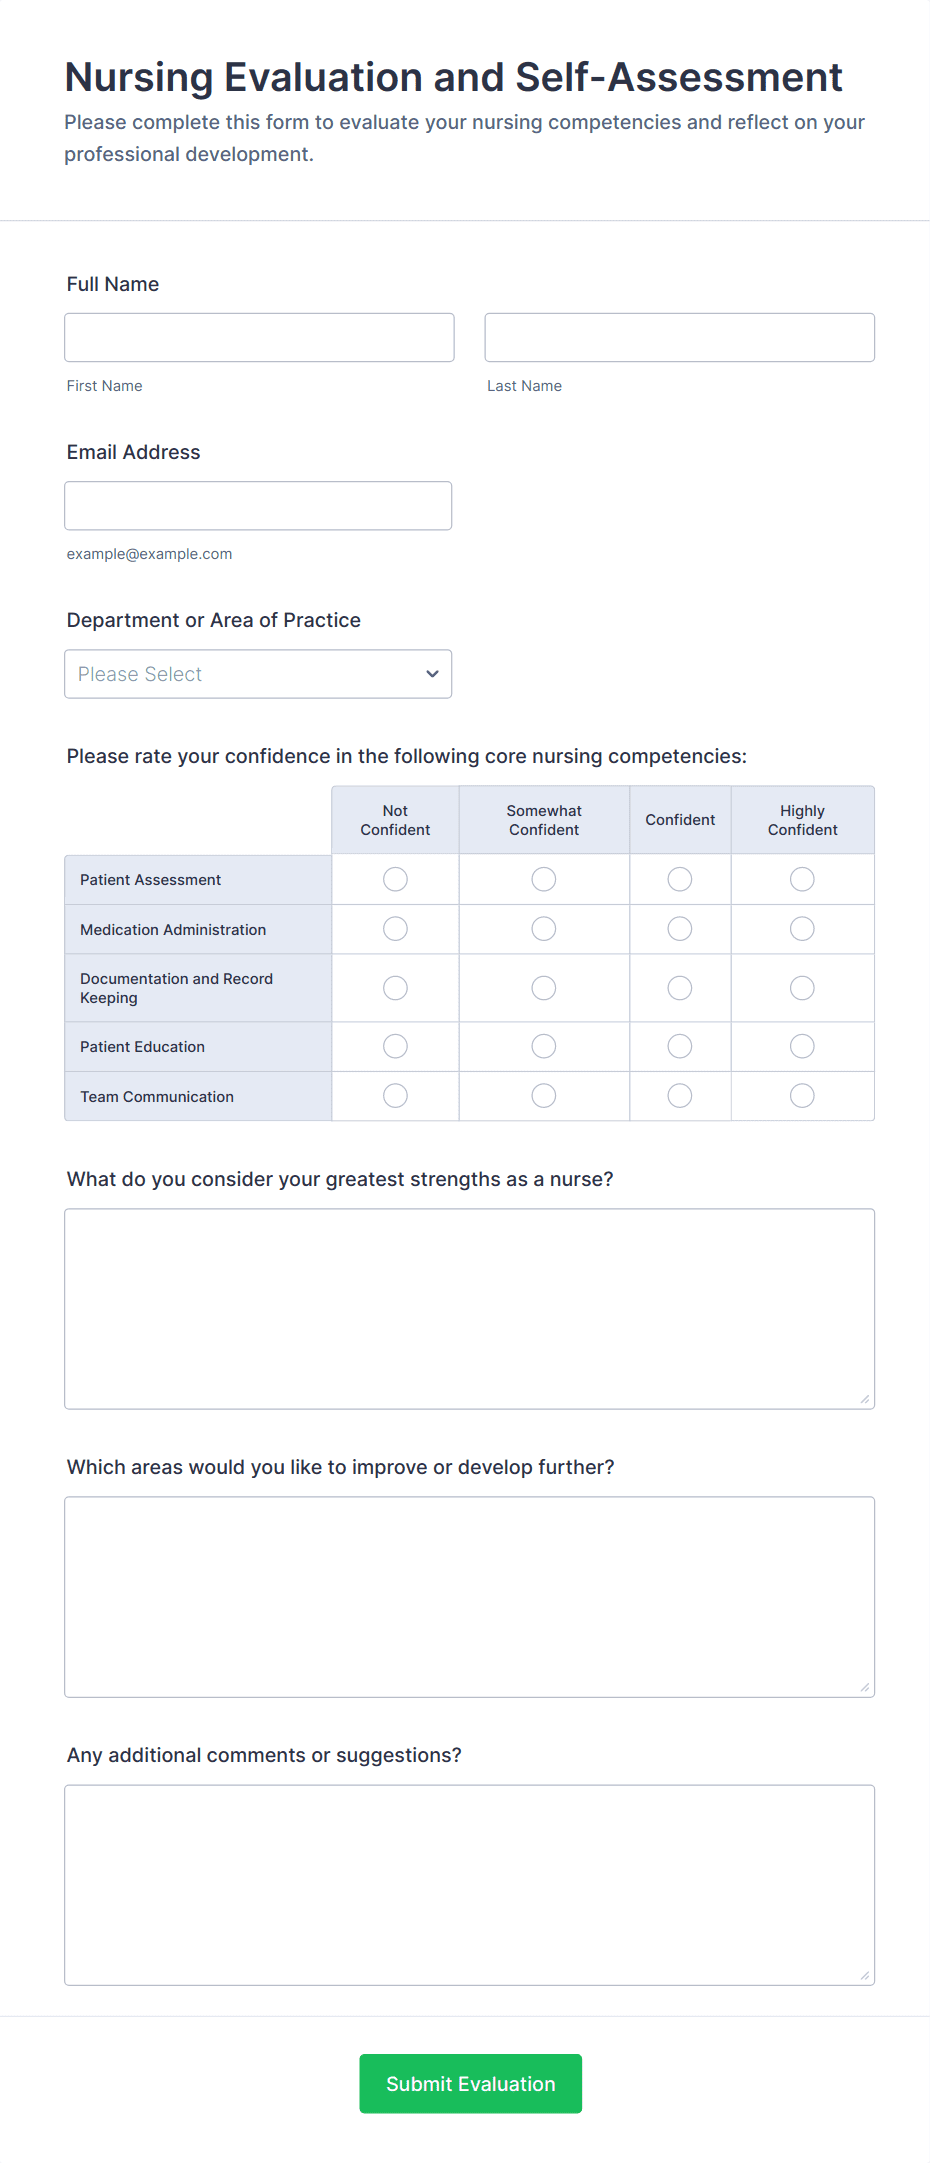Open the Department or Area of Practice dropdown
The height and width of the screenshot is (2163, 930).
[258, 673]
